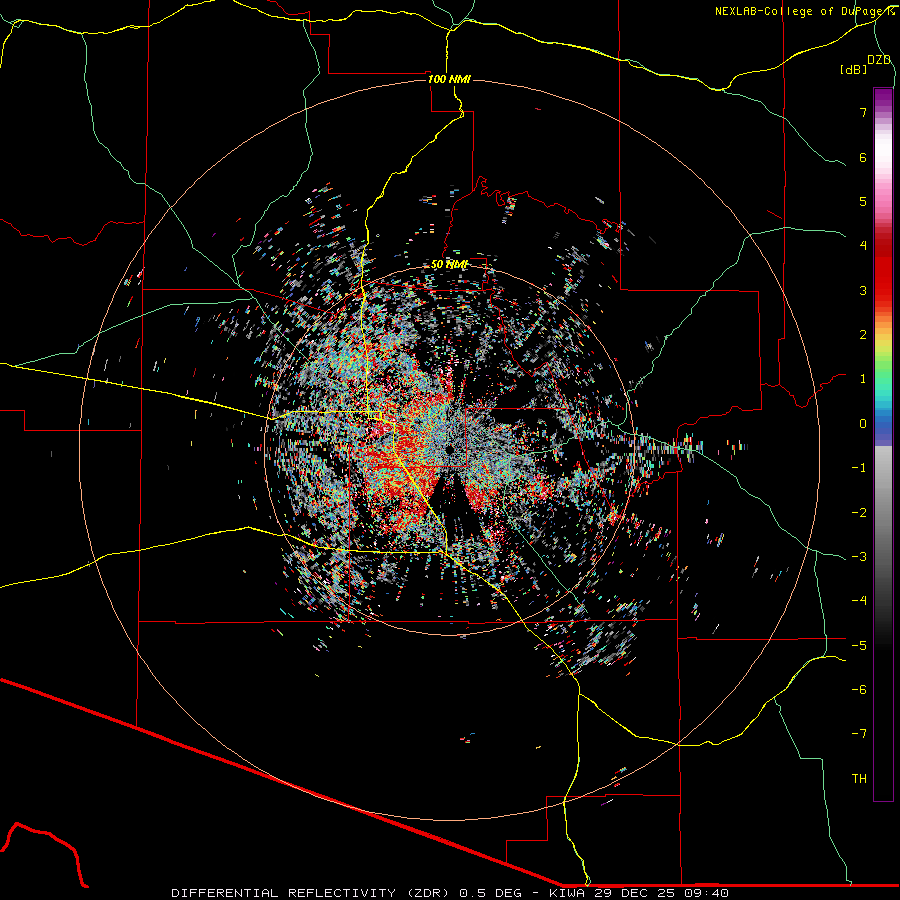Image resolution: width=900 pixels, height=900 pixels.
Task: Click the -6 dB tick on the color scale
Action: coord(859,689)
